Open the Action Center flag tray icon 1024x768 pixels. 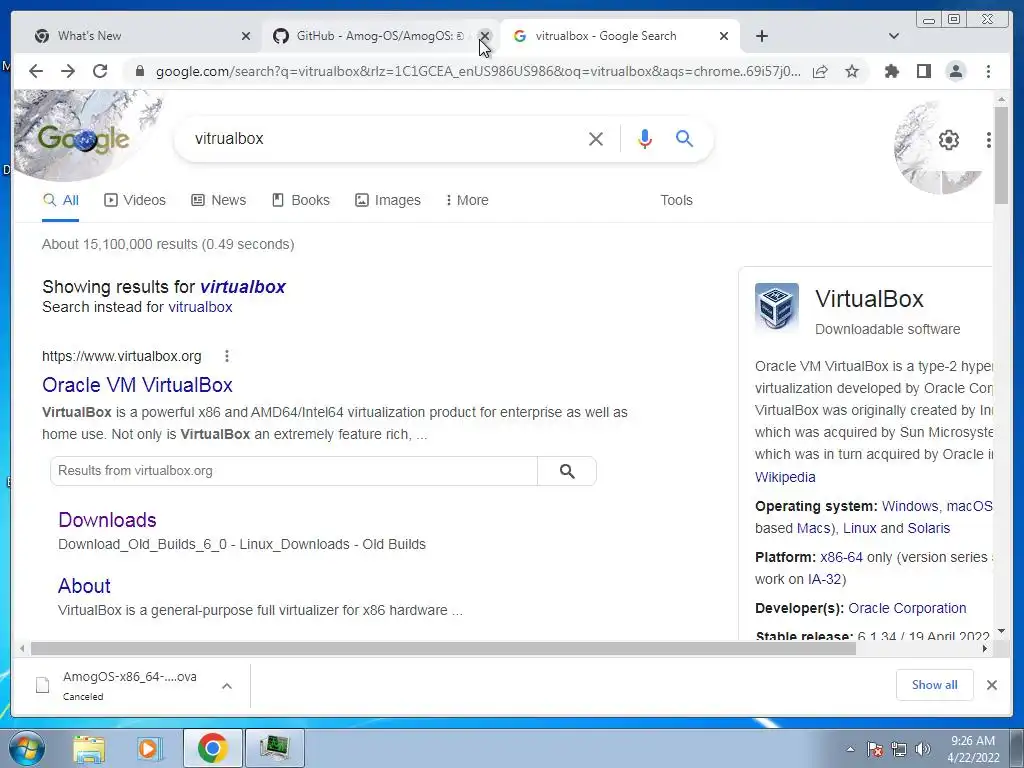[875, 749]
